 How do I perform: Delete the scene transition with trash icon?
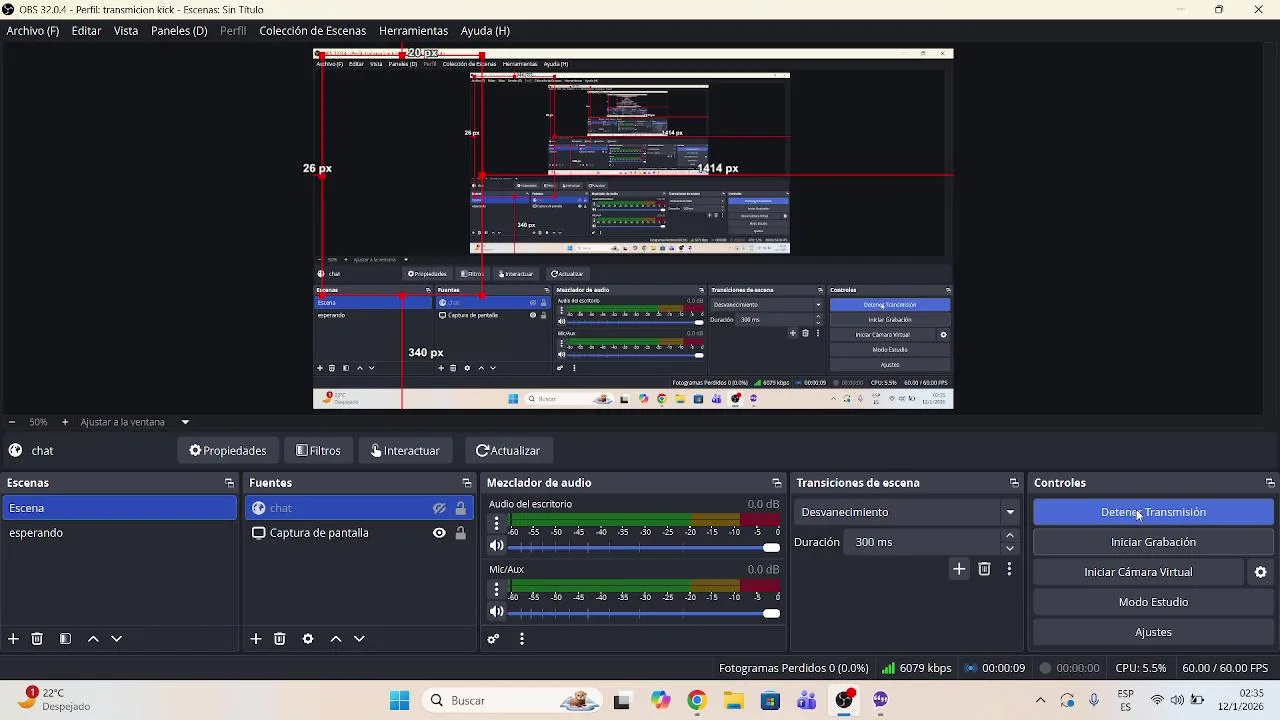tap(985, 569)
